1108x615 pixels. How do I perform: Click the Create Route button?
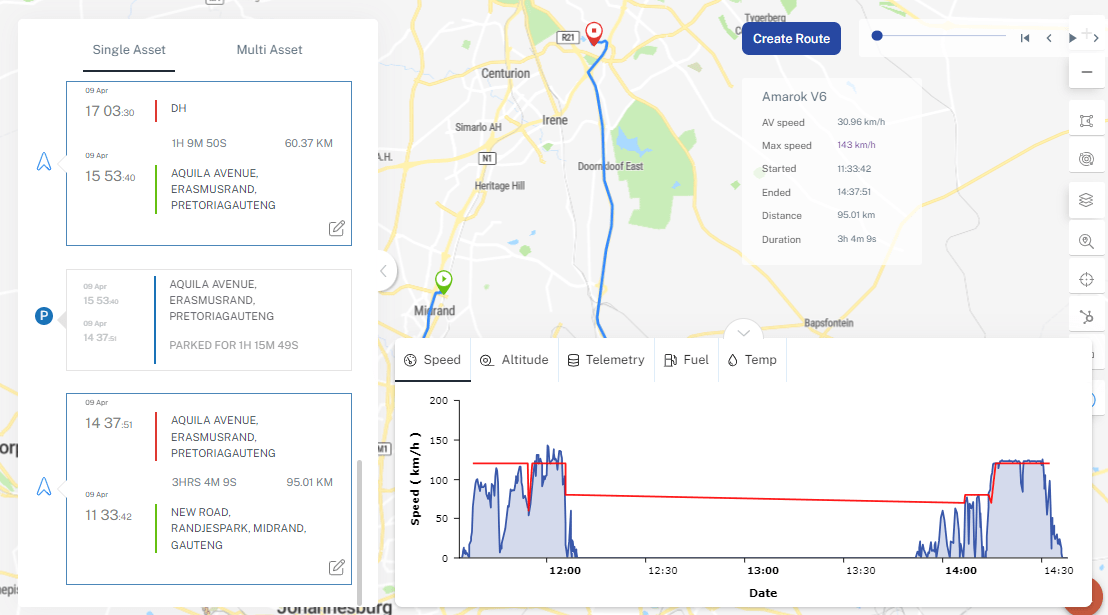pos(791,39)
